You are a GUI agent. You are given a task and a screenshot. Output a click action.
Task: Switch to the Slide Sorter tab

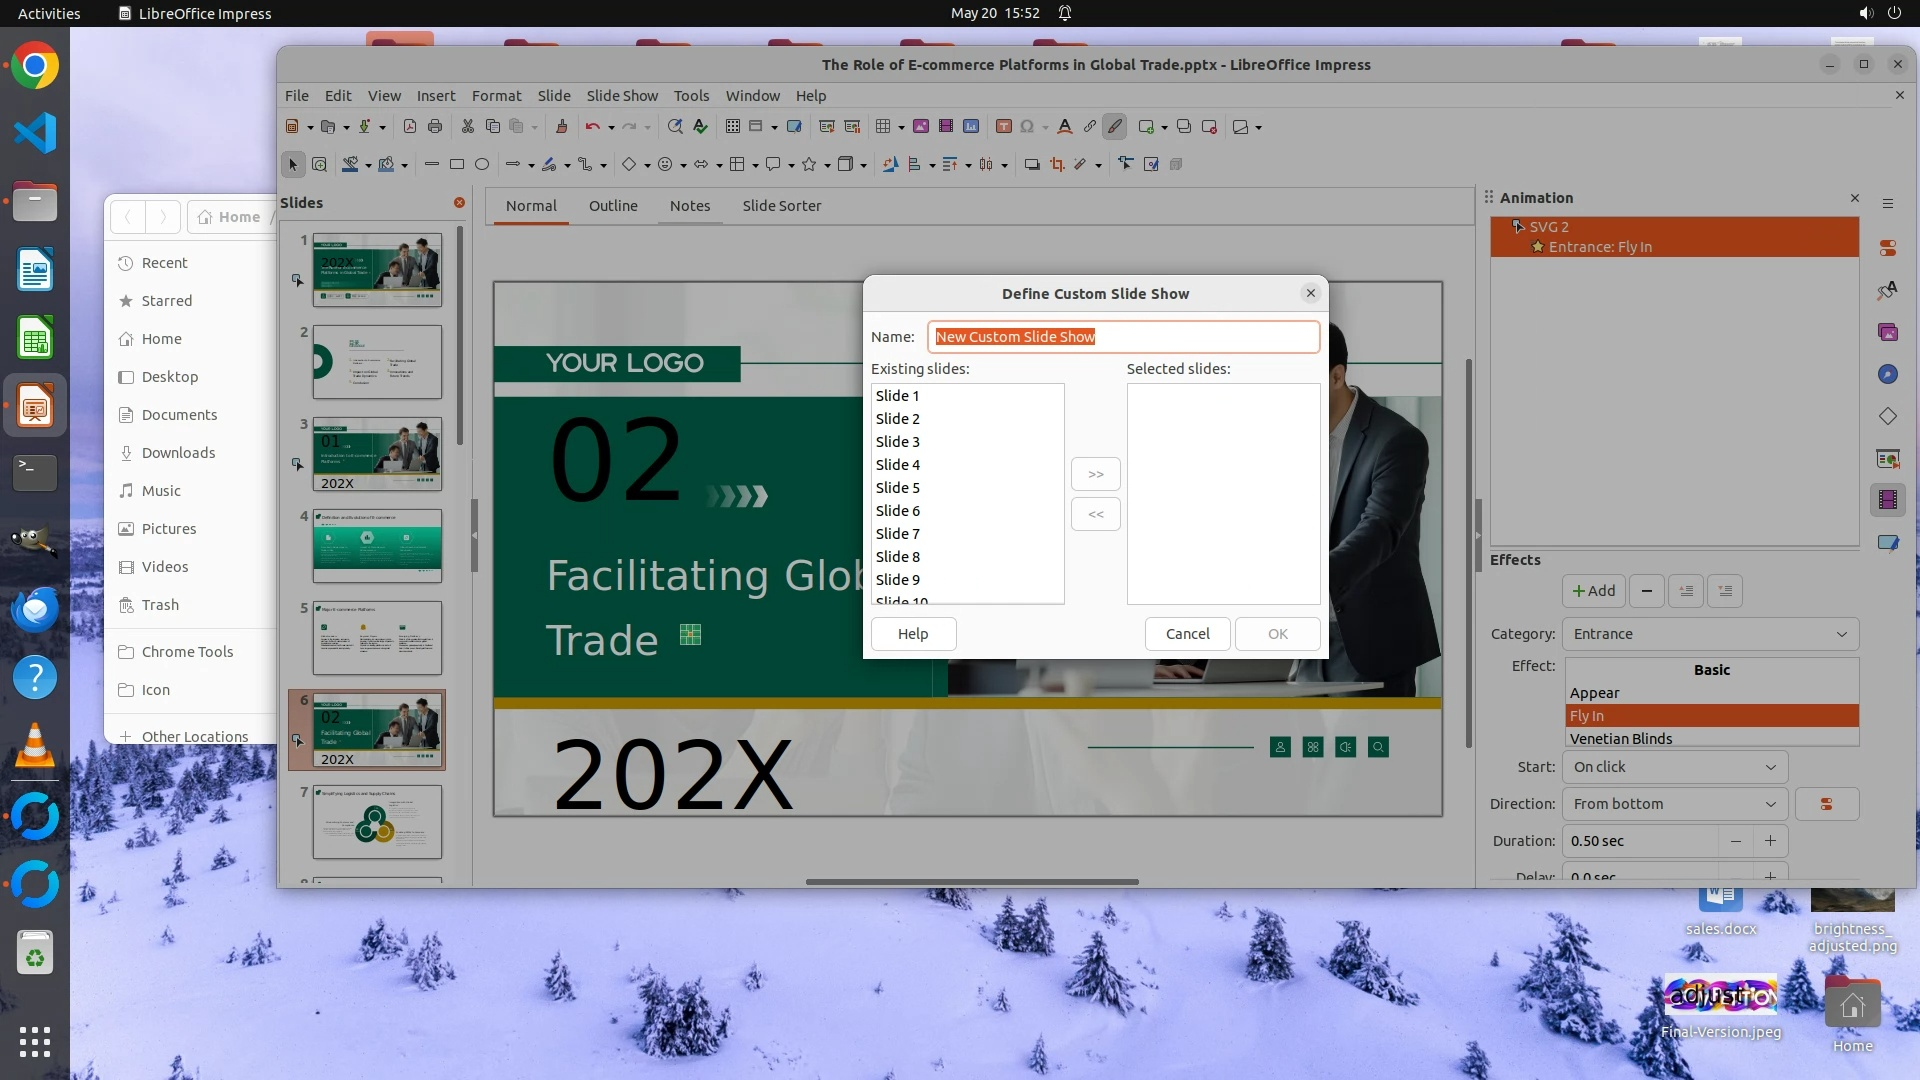click(x=781, y=206)
